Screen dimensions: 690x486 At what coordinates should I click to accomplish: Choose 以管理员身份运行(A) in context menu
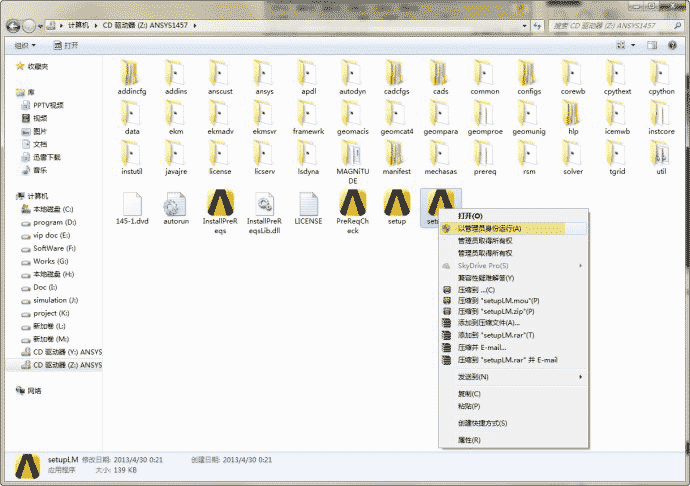[514, 228]
